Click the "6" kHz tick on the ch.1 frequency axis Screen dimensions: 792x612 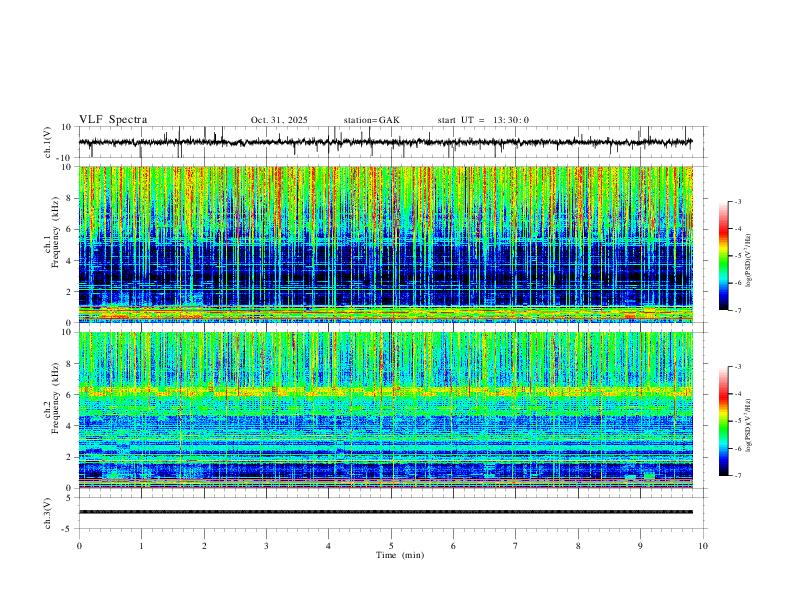[70, 229]
